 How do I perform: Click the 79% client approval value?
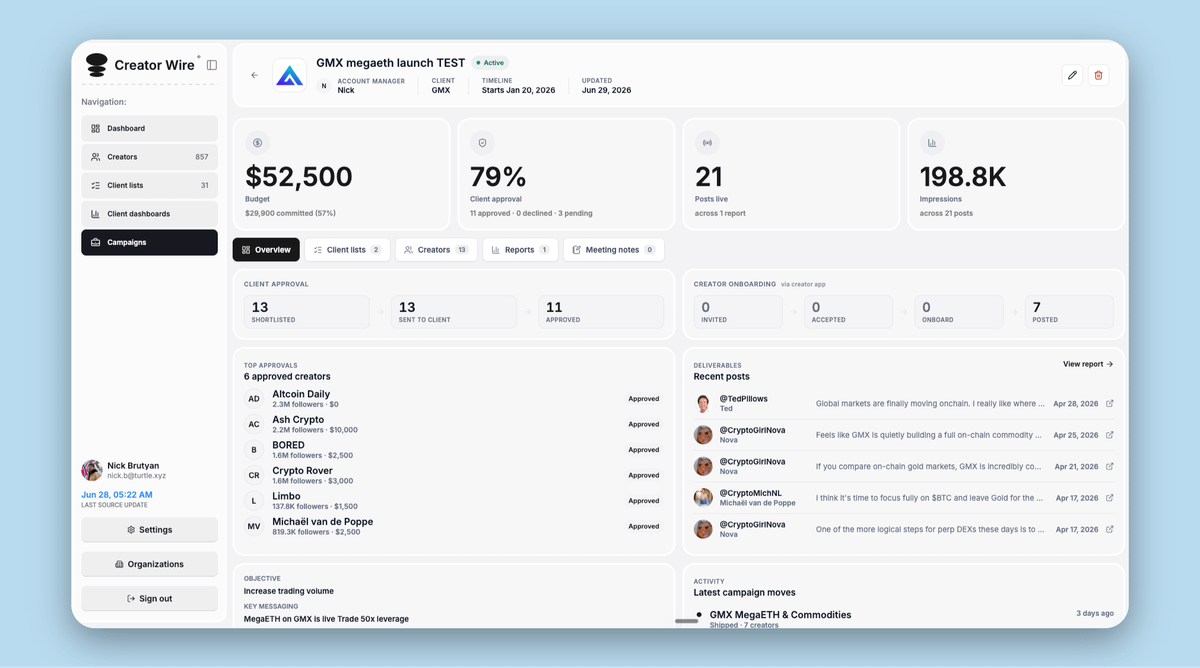[498, 177]
